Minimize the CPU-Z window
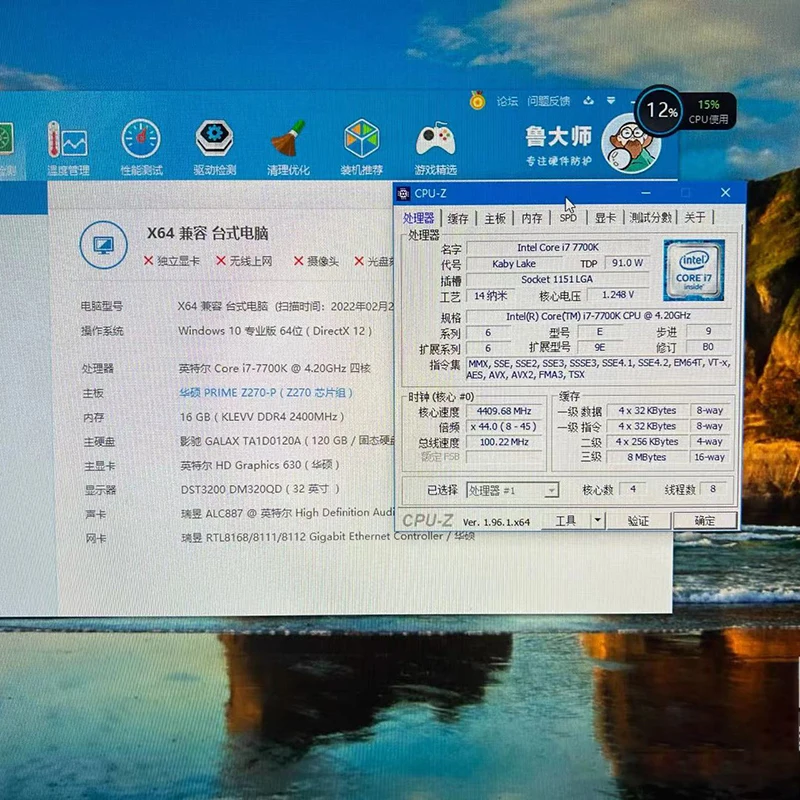 [x=646, y=193]
